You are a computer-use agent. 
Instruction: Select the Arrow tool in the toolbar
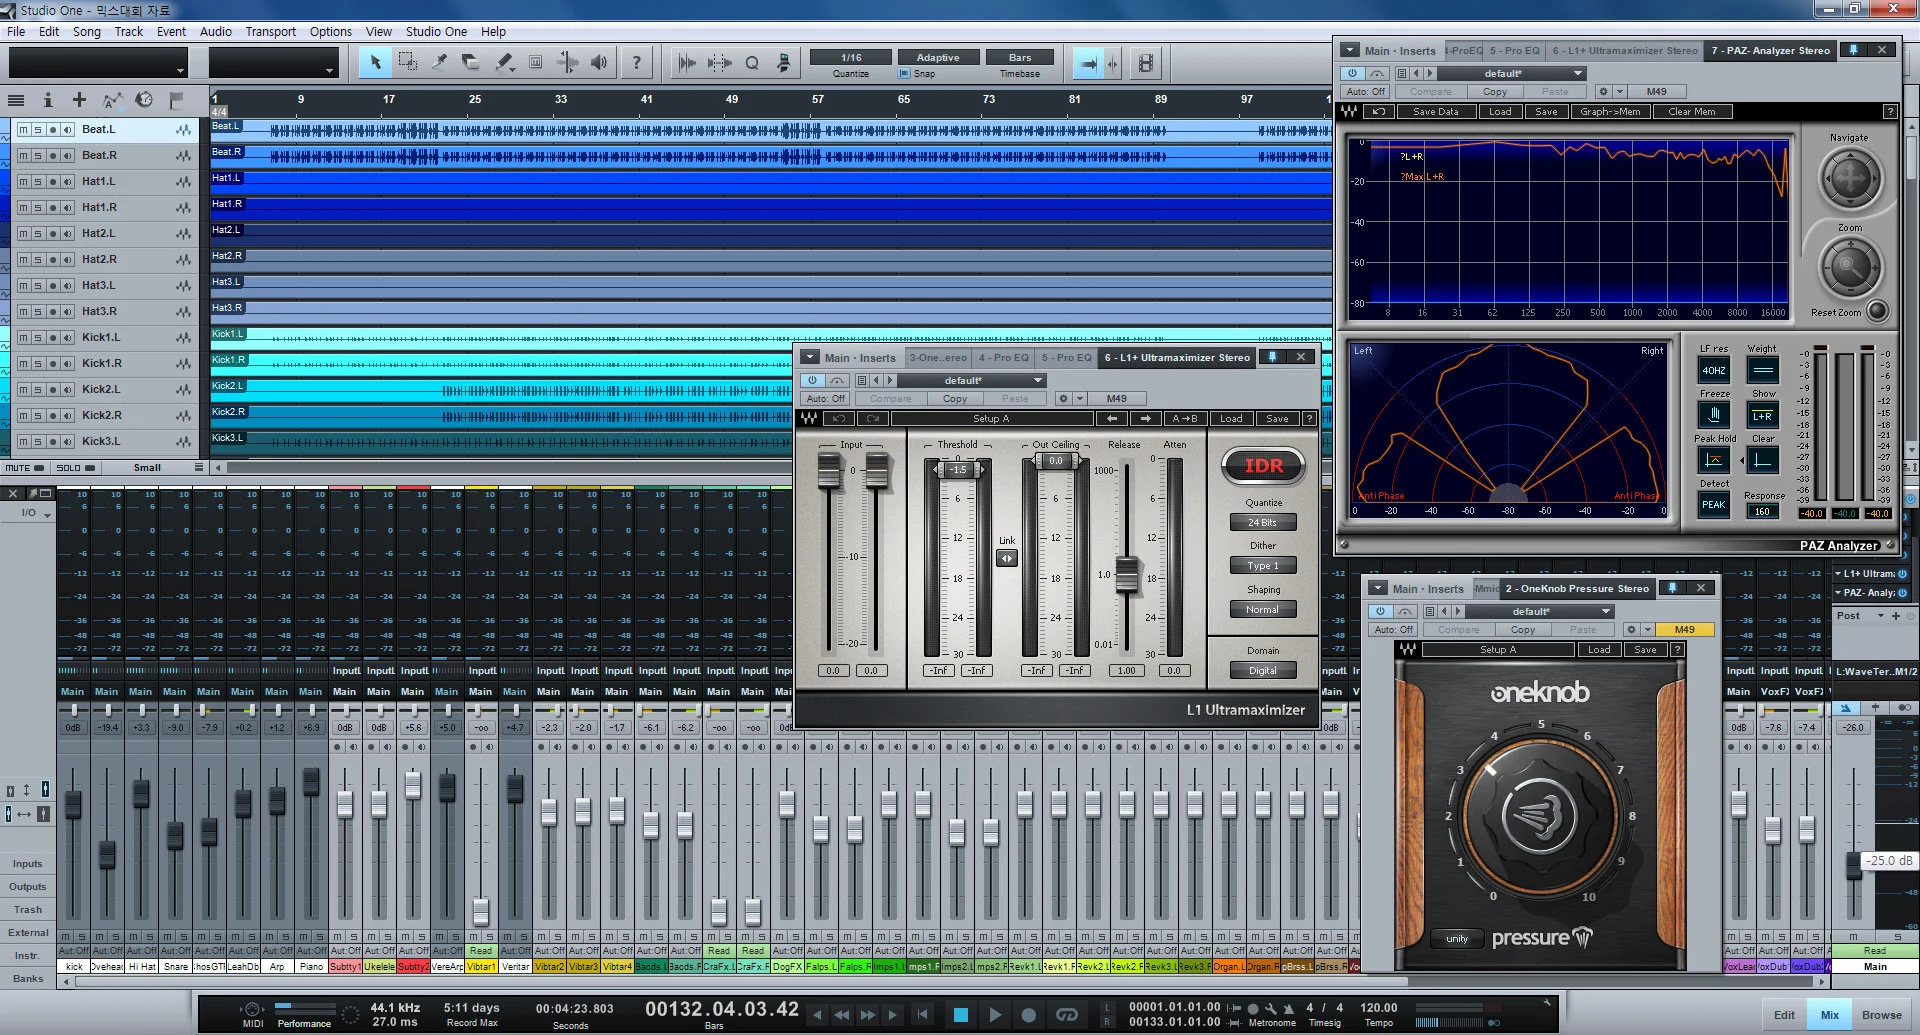click(376, 63)
